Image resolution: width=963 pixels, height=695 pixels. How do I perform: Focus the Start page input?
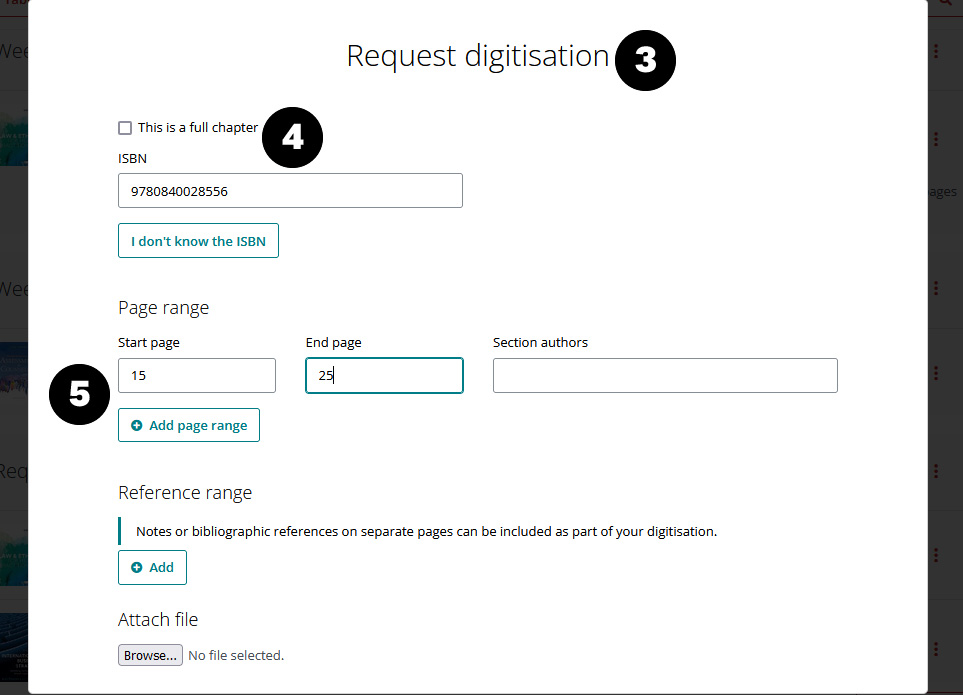[196, 376]
